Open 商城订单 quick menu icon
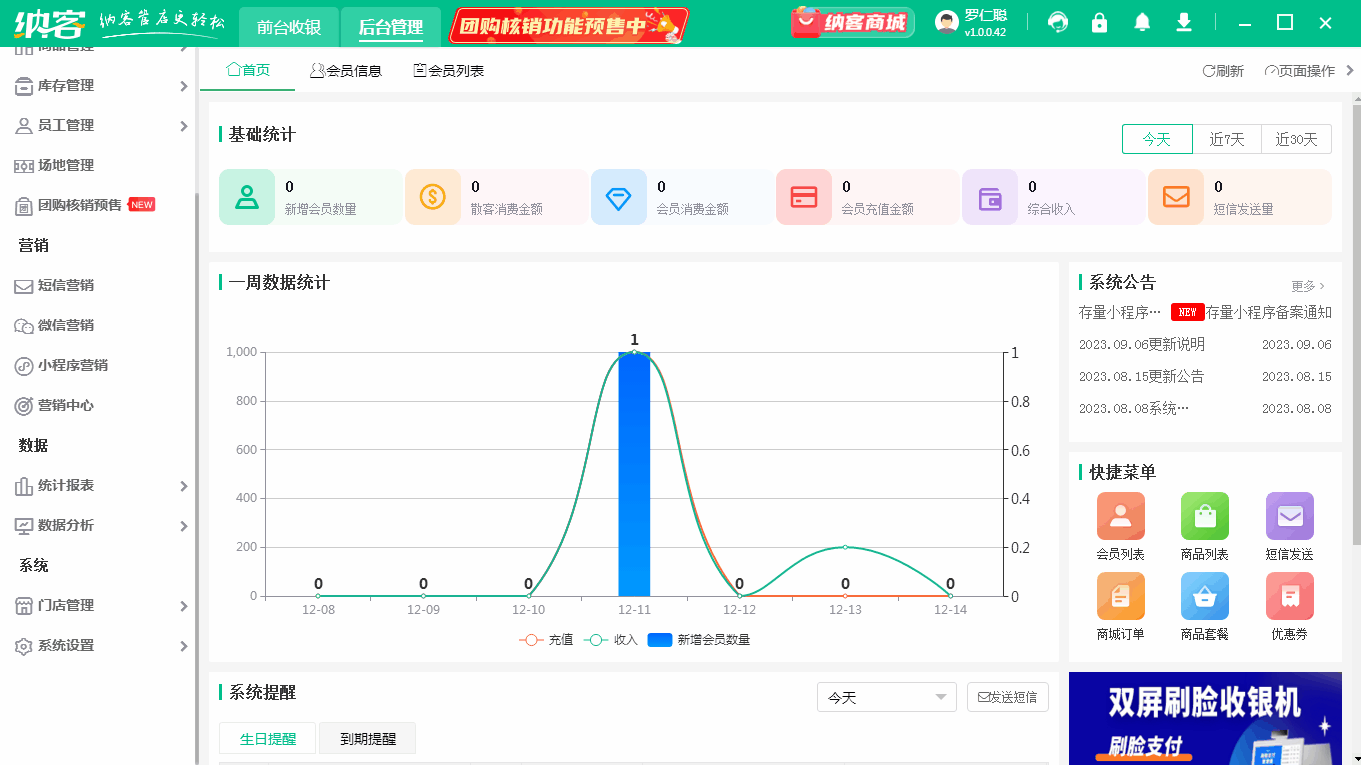 (x=1120, y=595)
